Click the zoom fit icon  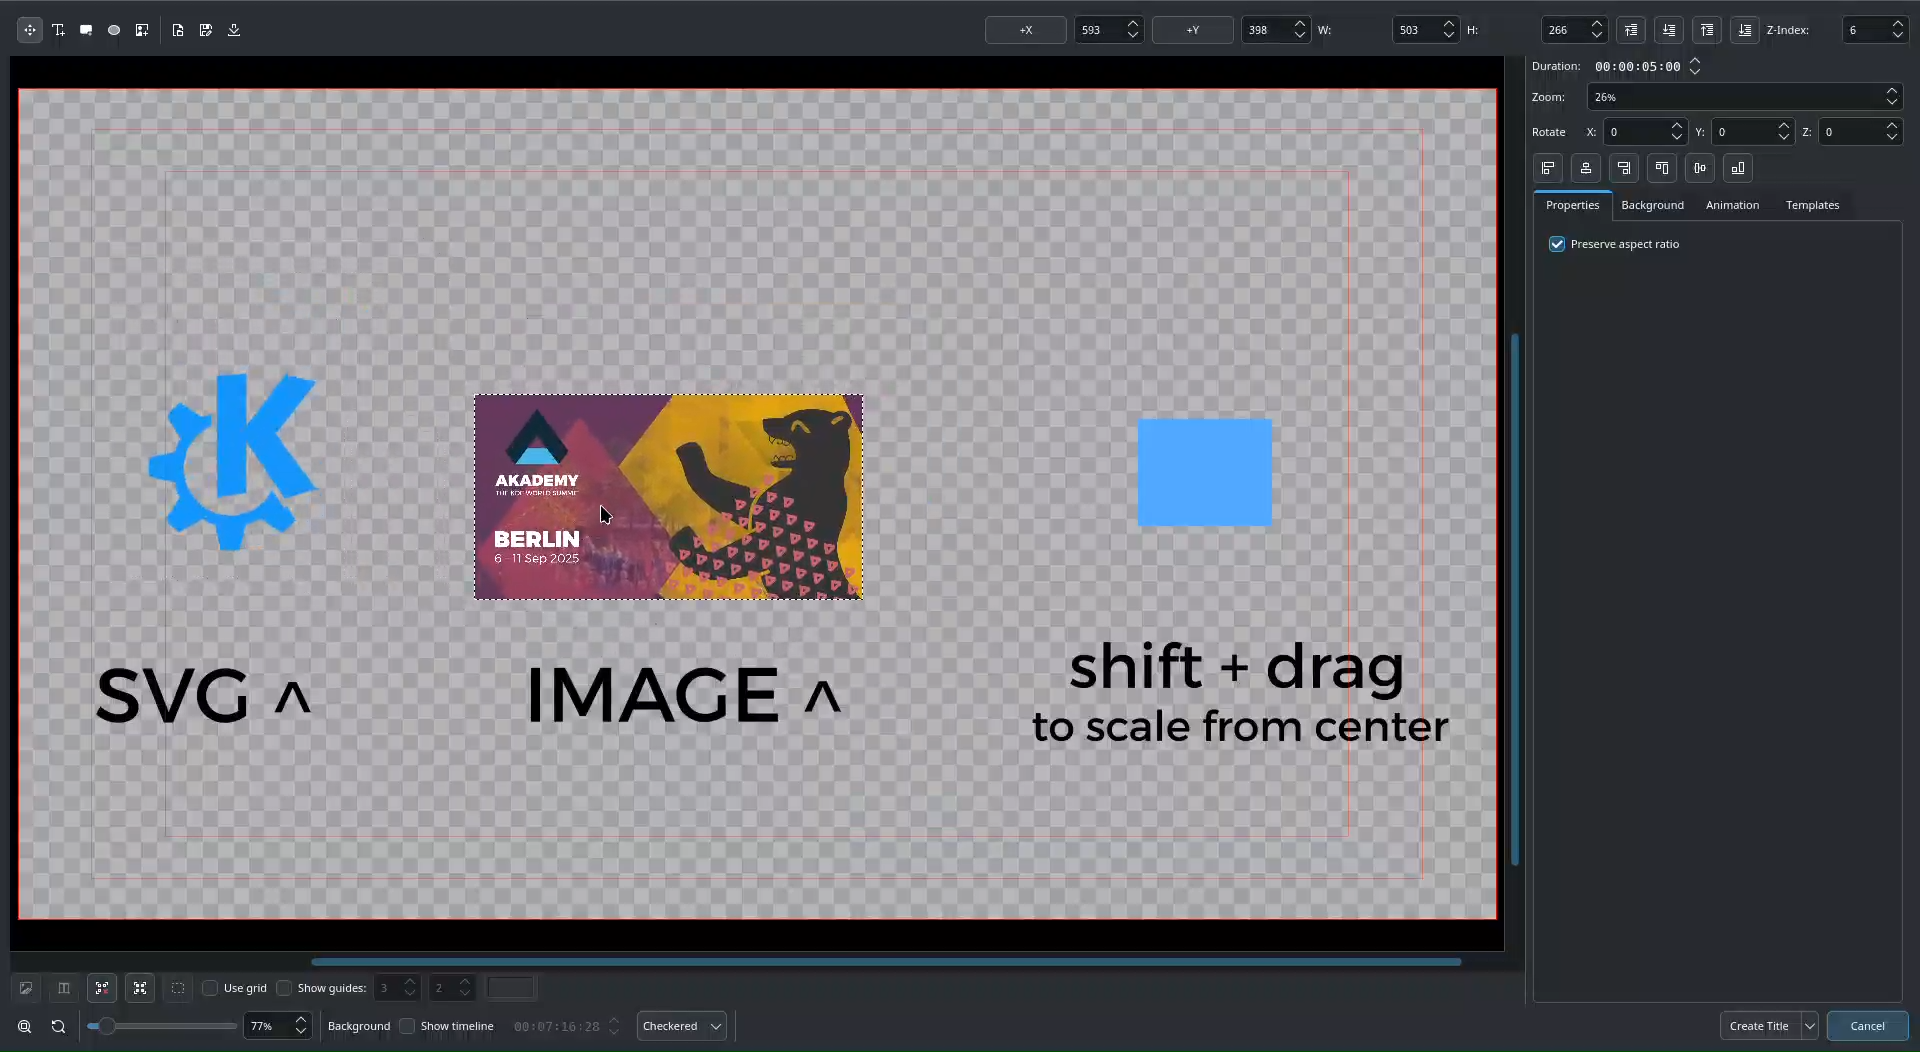pos(24,1026)
